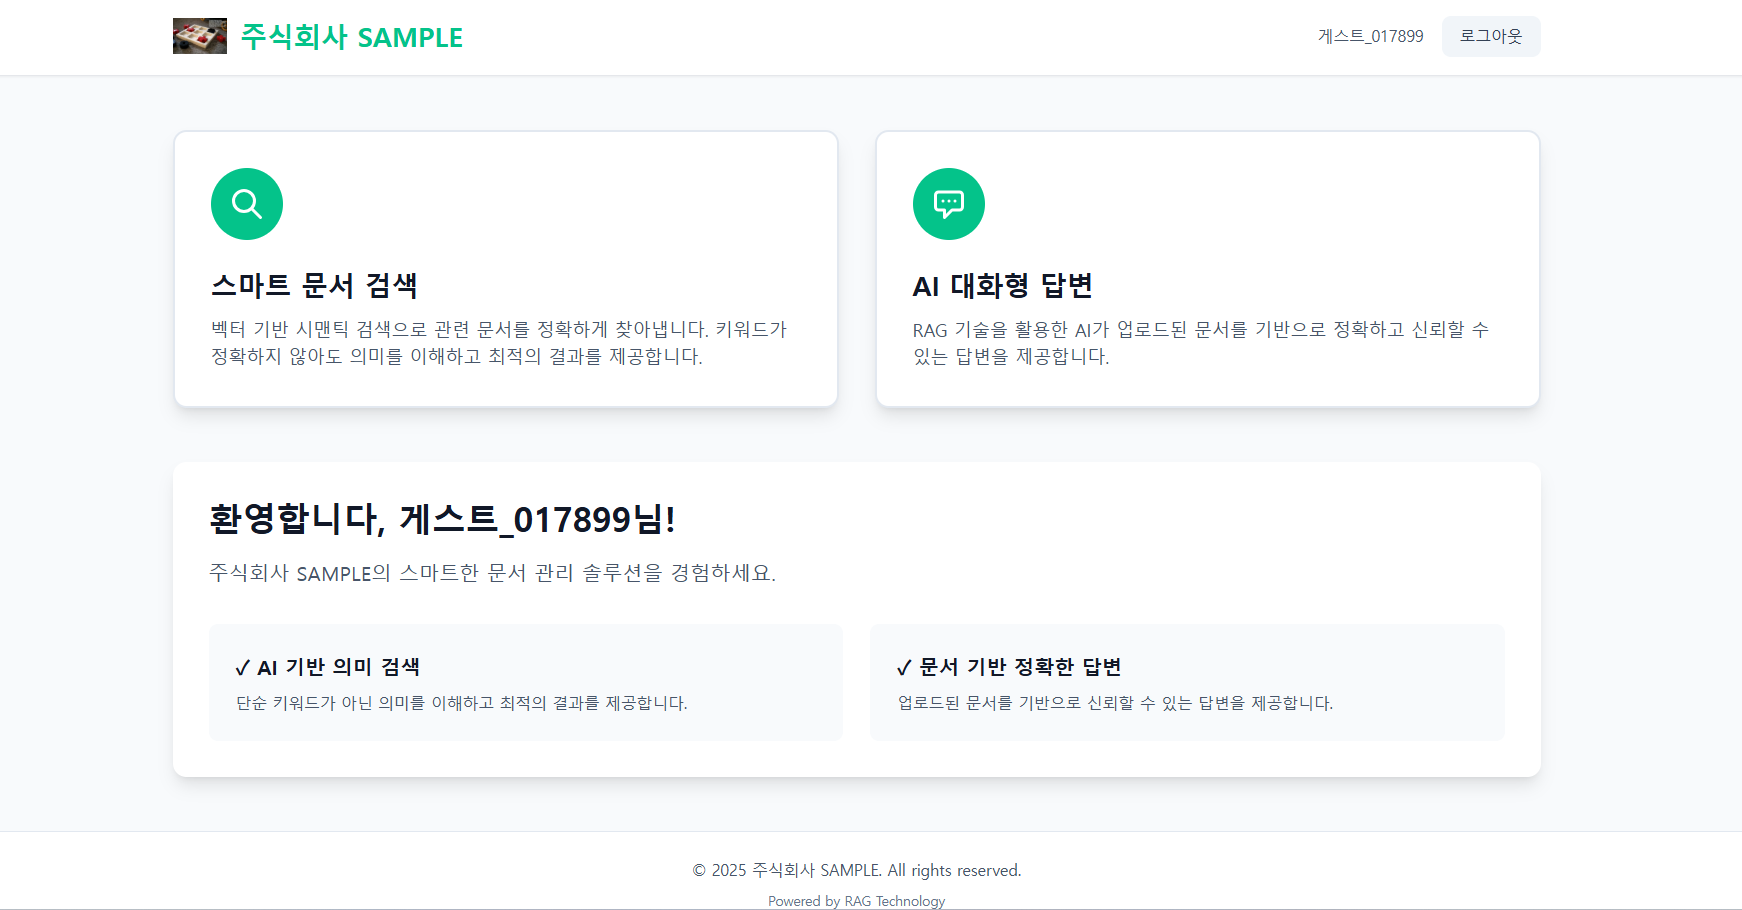Select the AI 대화형 답변 heading
Image resolution: width=1742 pixels, height=910 pixels.
(1001, 285)
